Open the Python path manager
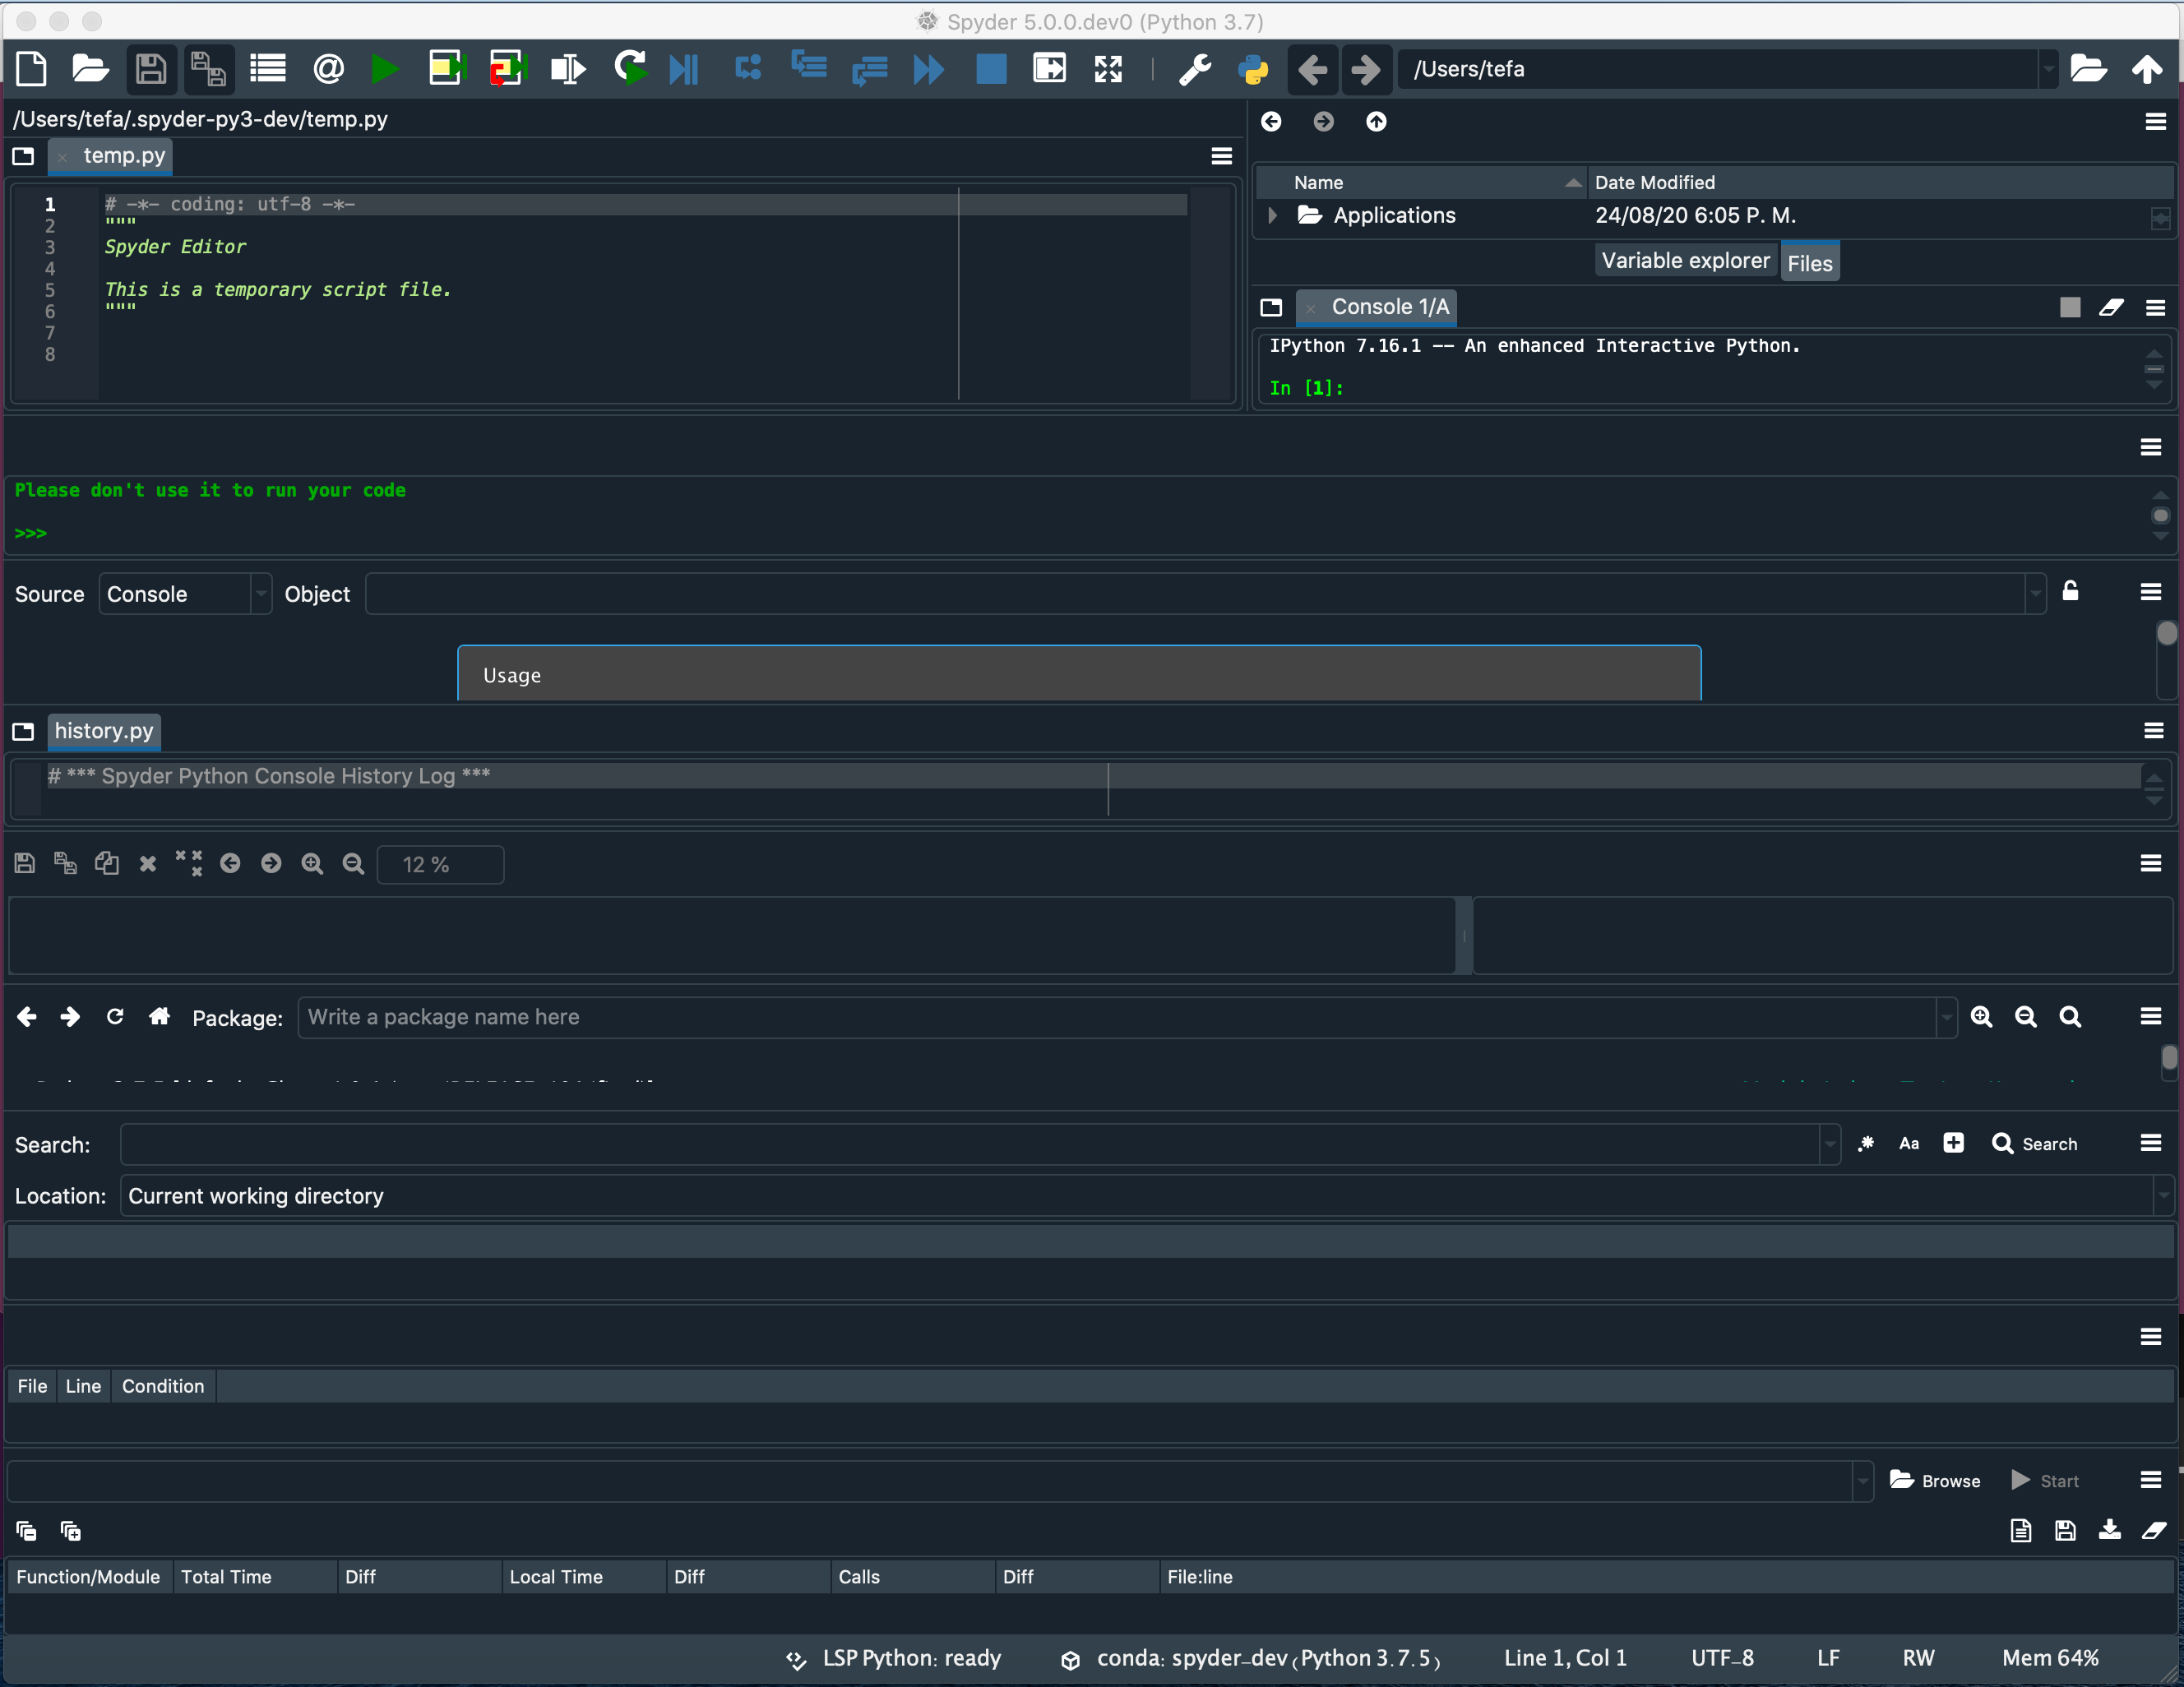This screenshot has height=1687, width=2184. pos(1254,69)
